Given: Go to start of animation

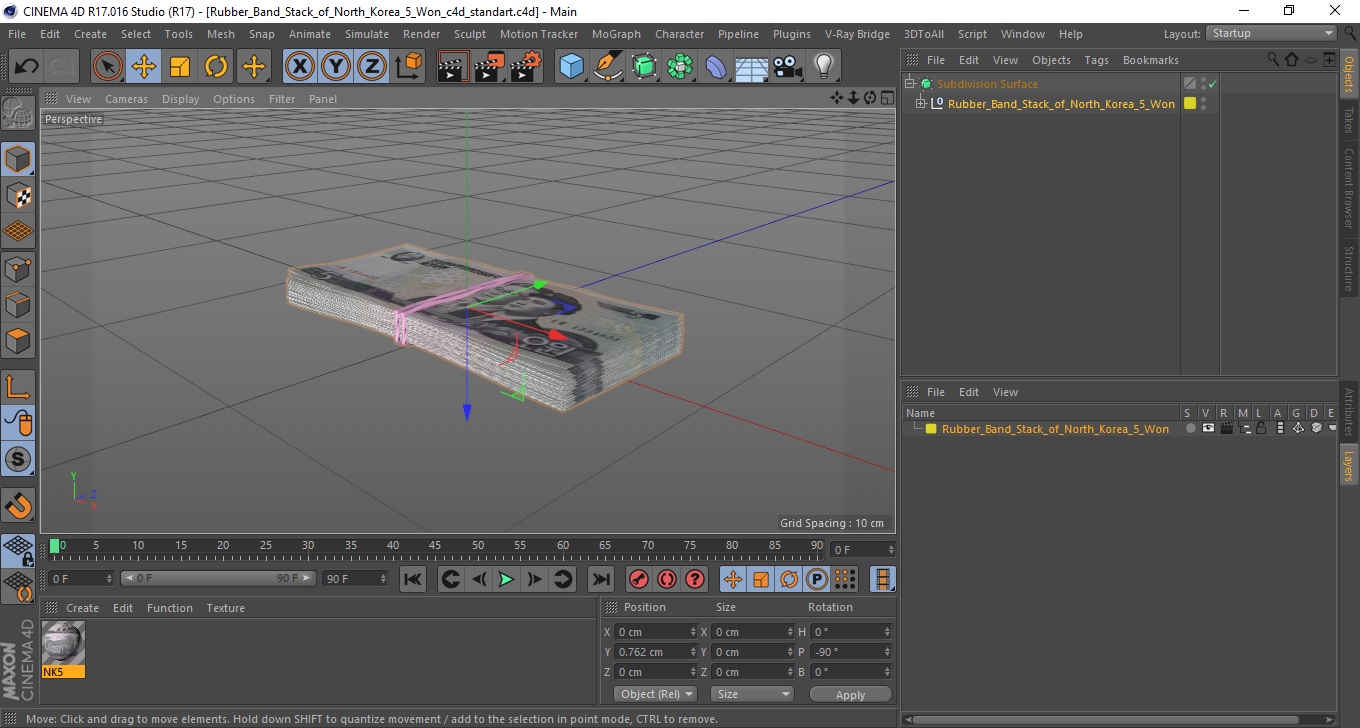Looking at the screenshot, I should 413,579.
